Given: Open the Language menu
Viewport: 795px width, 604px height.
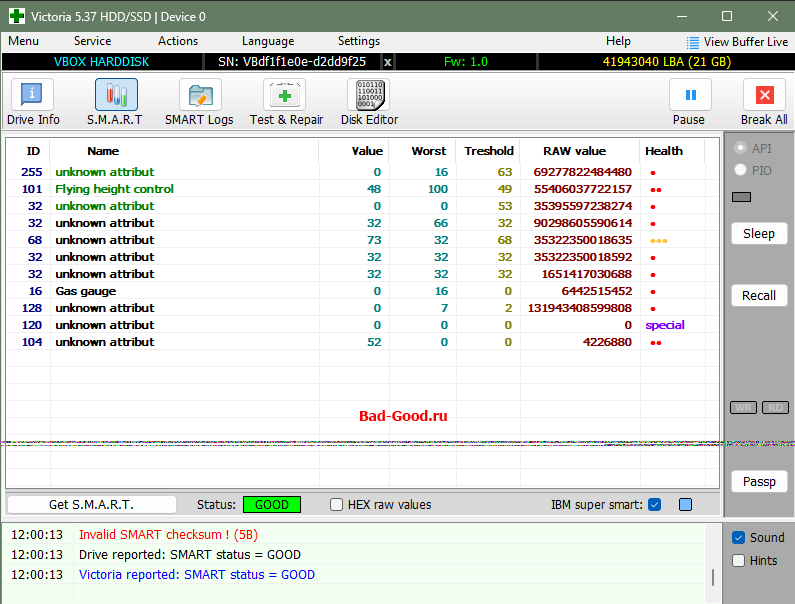Looking at the screenshot, I should click(x=268, y=41).
